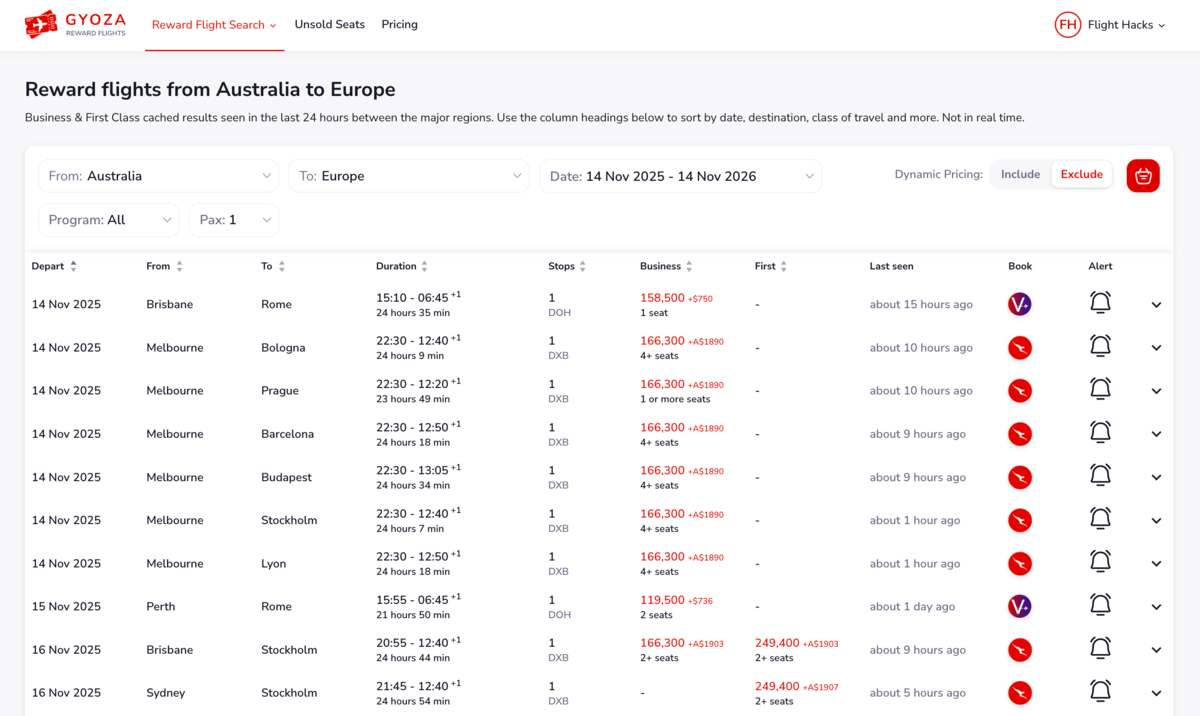Image resolution: width=1200 pixels, height=716 pixels.
Task: Open the To: Europe dropdown
Action: (x=409, y=176)
